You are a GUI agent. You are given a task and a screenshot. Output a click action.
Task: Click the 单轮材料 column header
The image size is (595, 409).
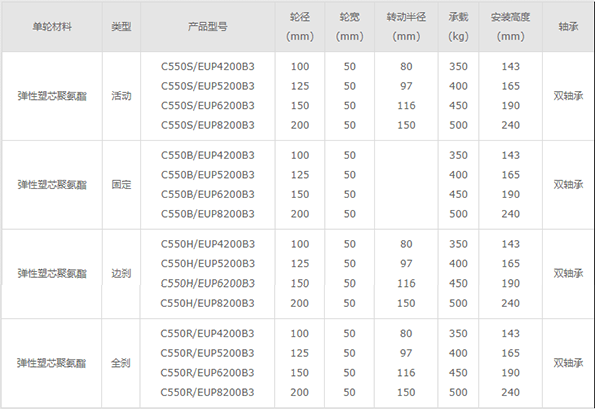pyautogui.click(x=52, y=27)
